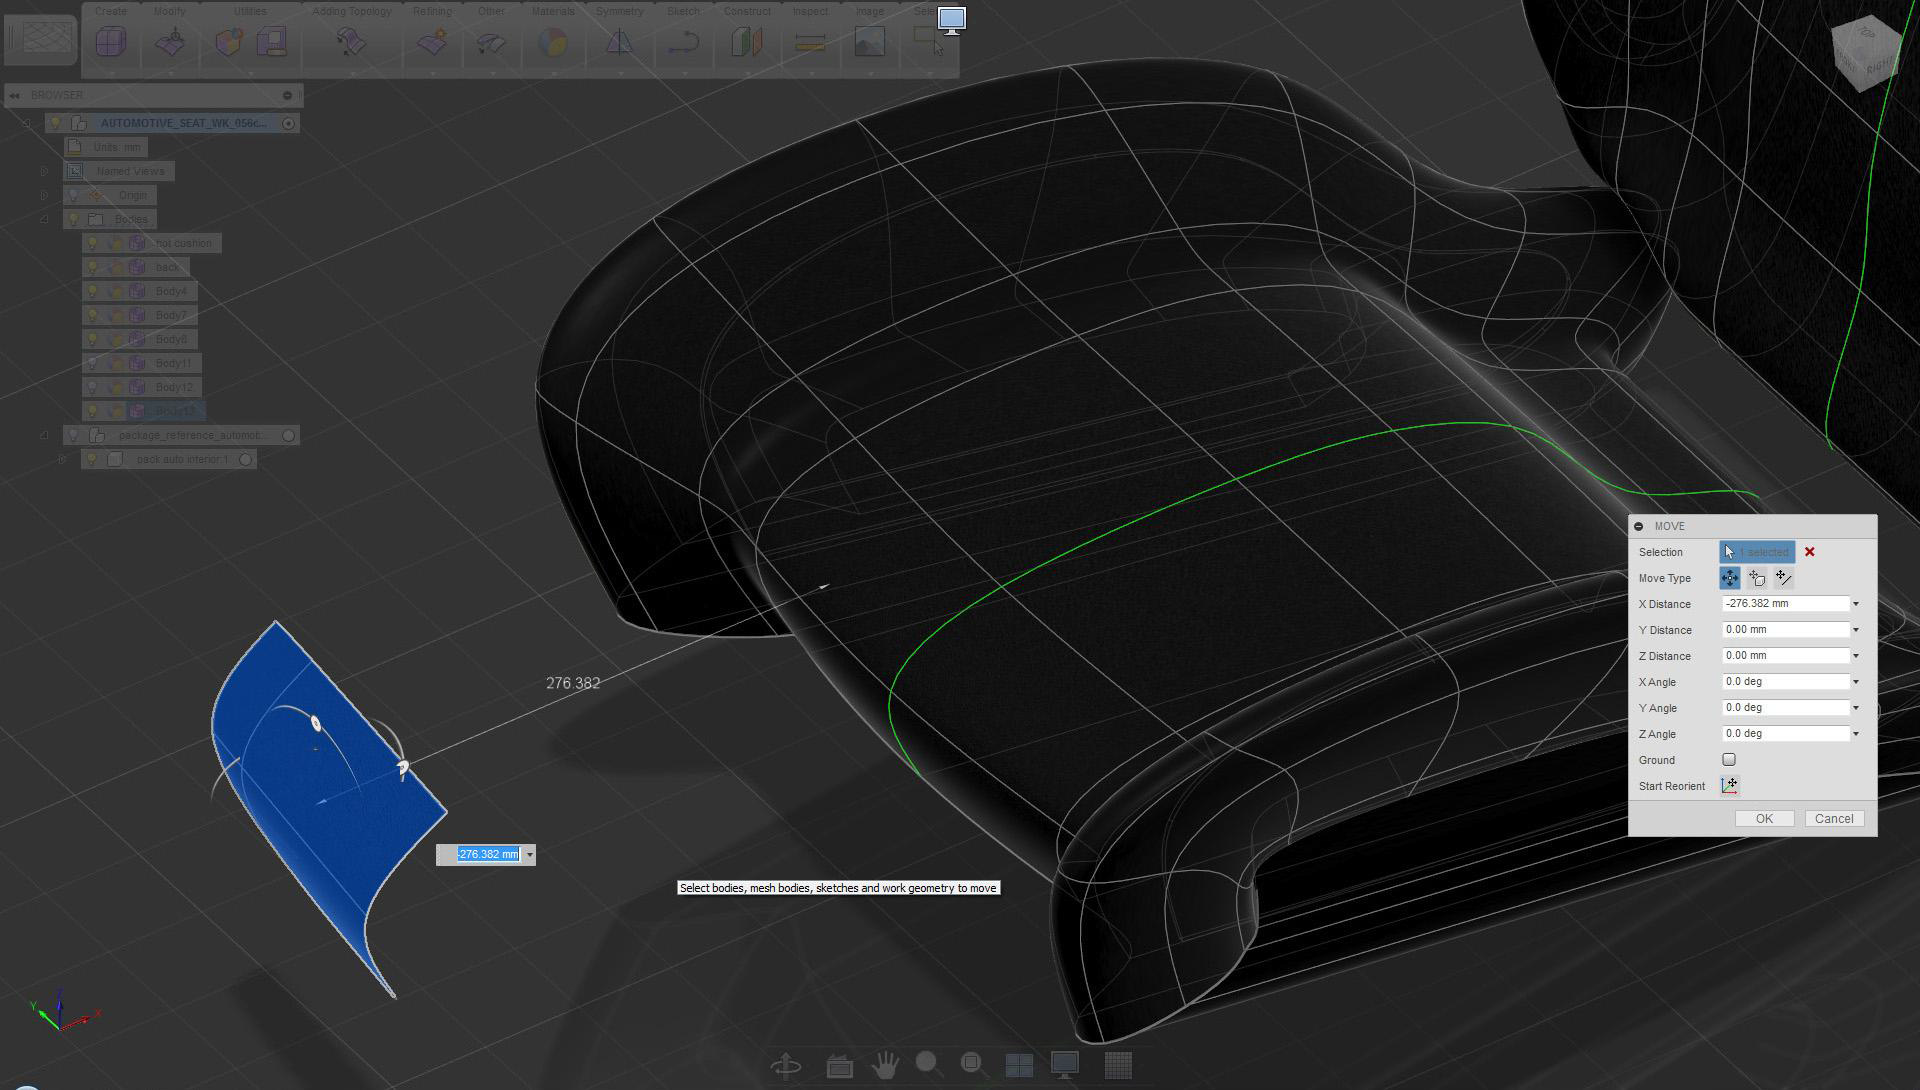This screenshot has height=1090, width=1920.
Task: Select the Free Move type icon
Action: click(x=1730, y=578)
